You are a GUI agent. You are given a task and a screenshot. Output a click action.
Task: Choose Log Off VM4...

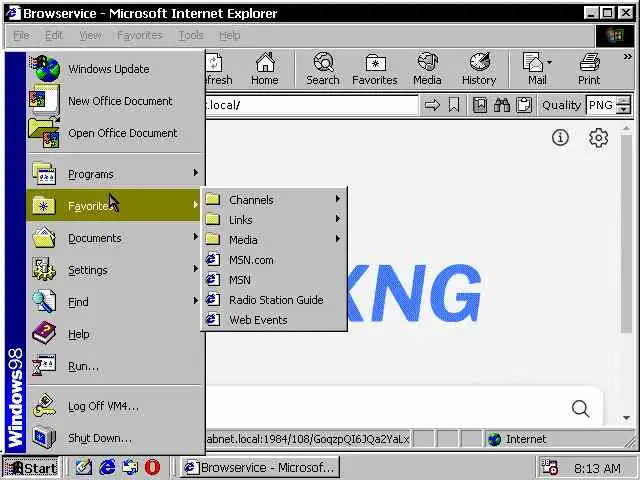click(115, 406)
